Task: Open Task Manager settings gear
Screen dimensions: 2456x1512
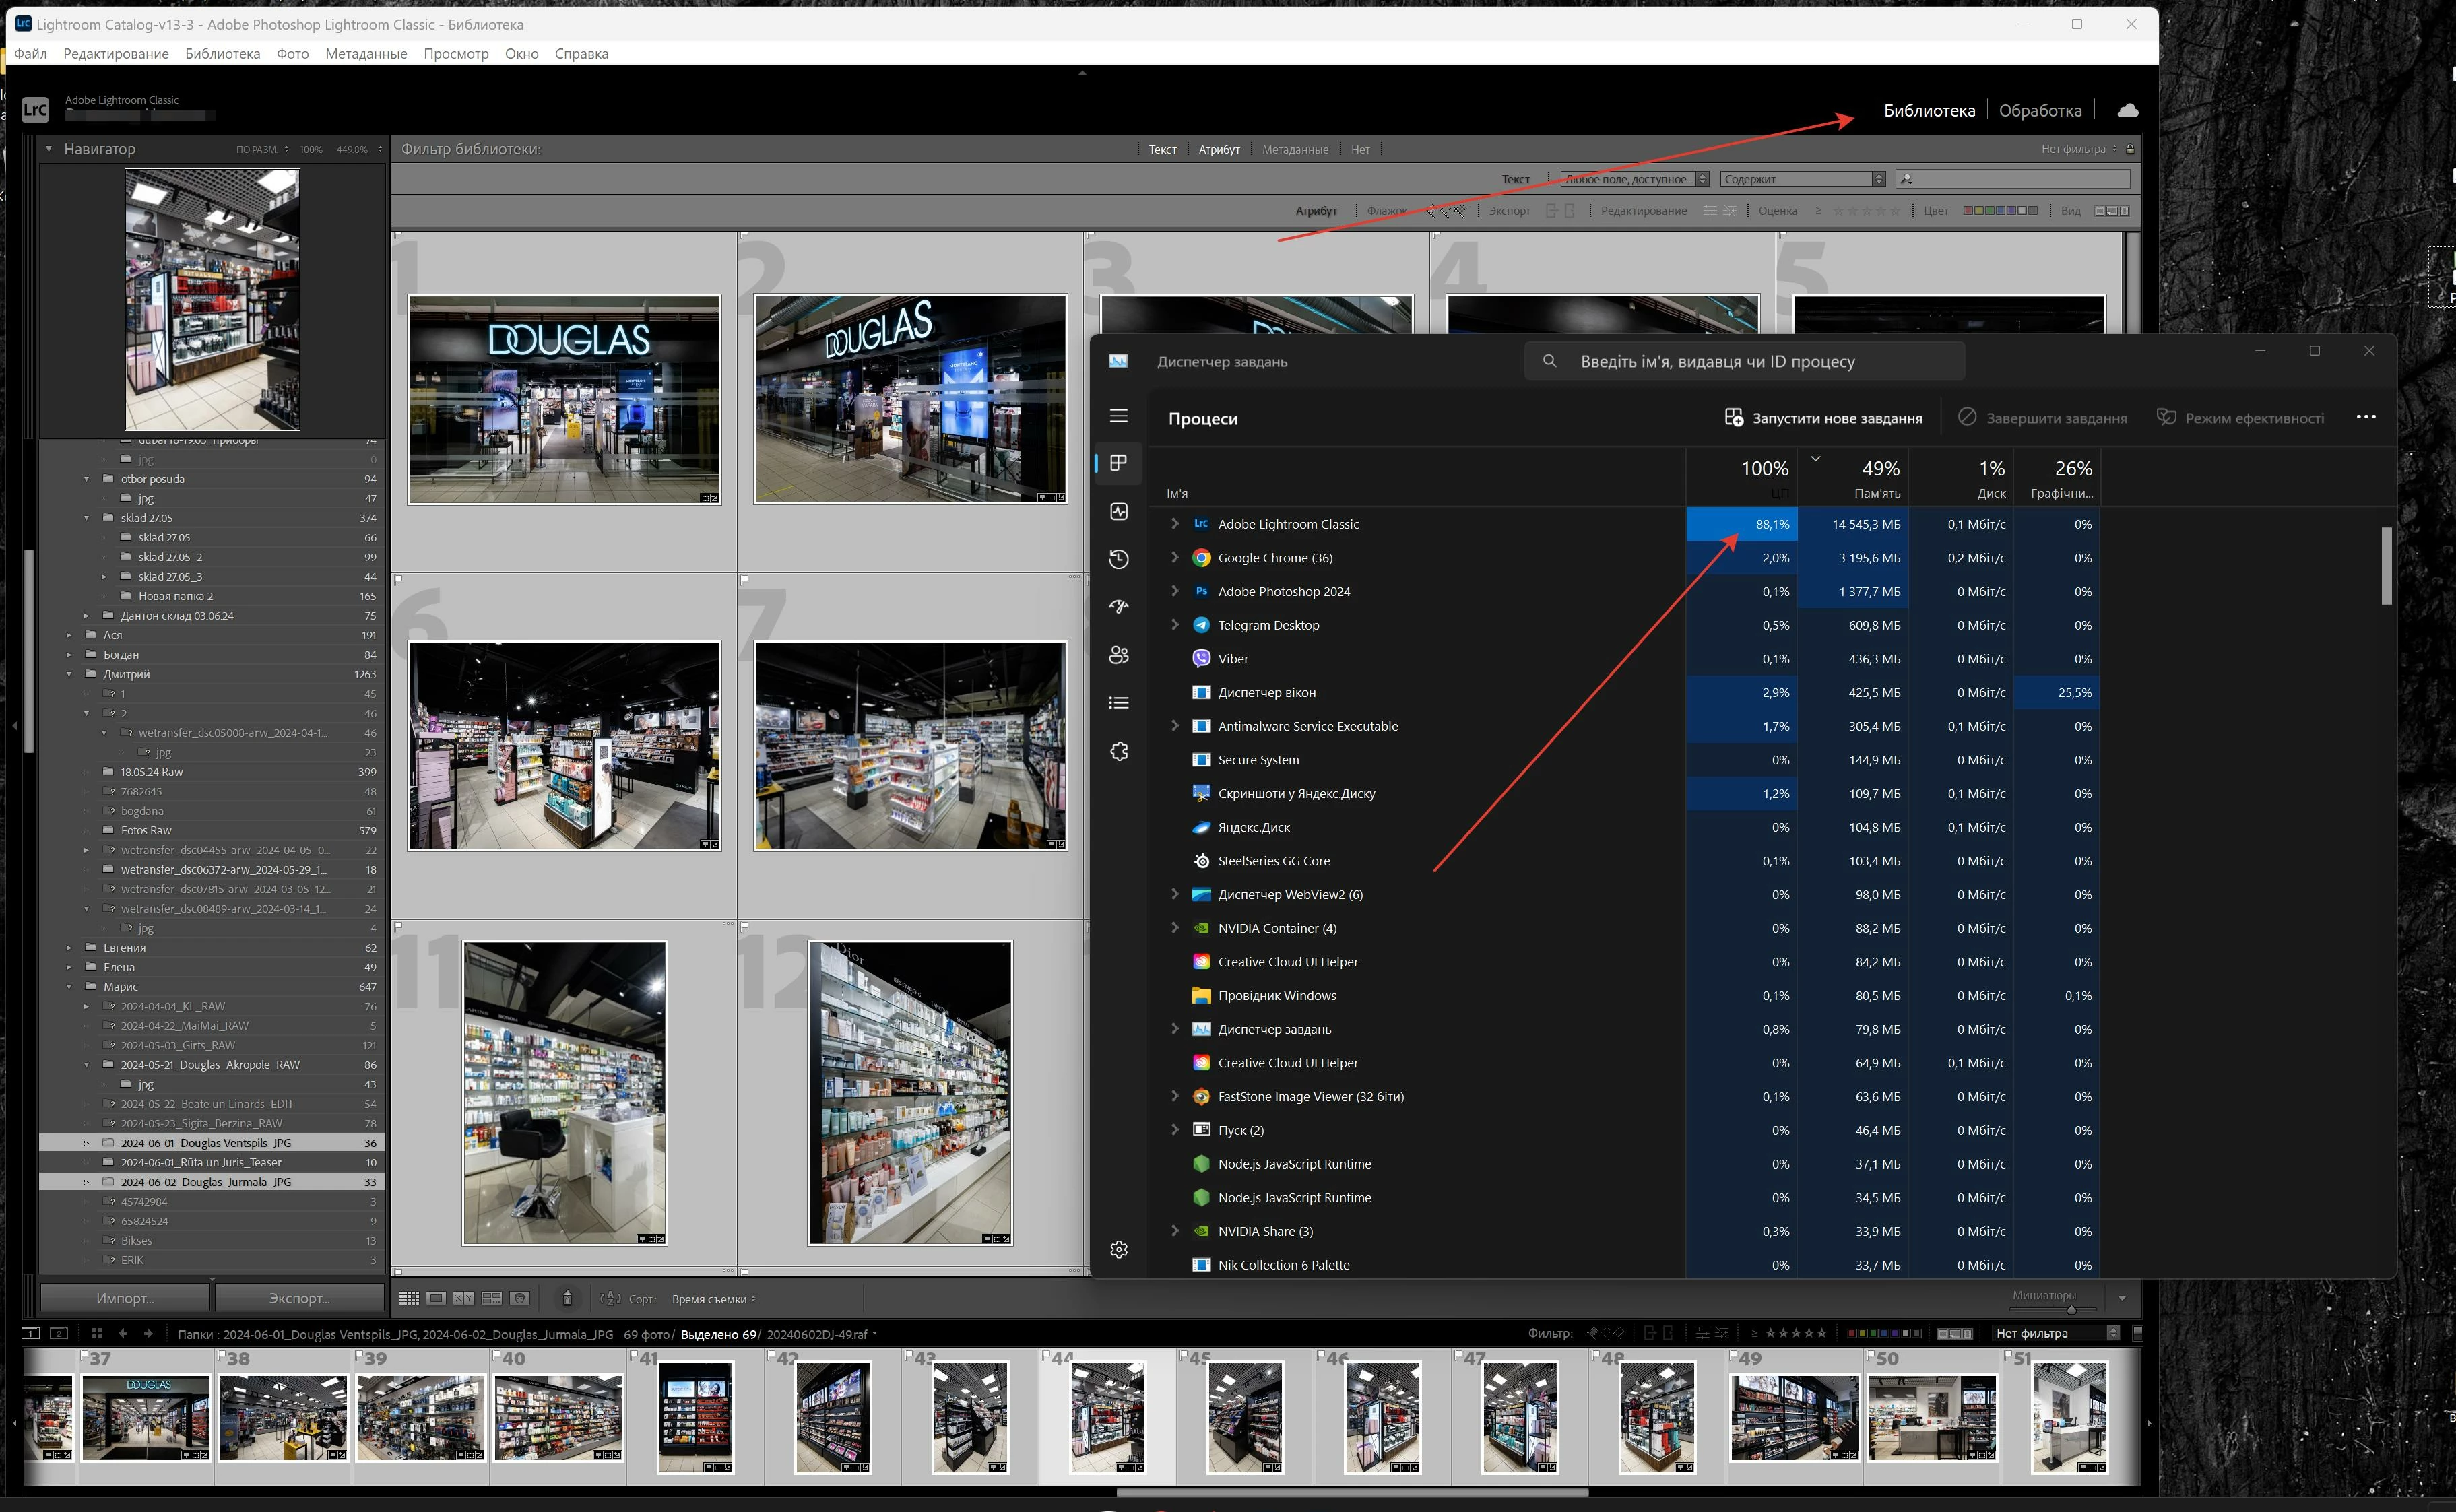Action: click(x=1119, y=1249)
